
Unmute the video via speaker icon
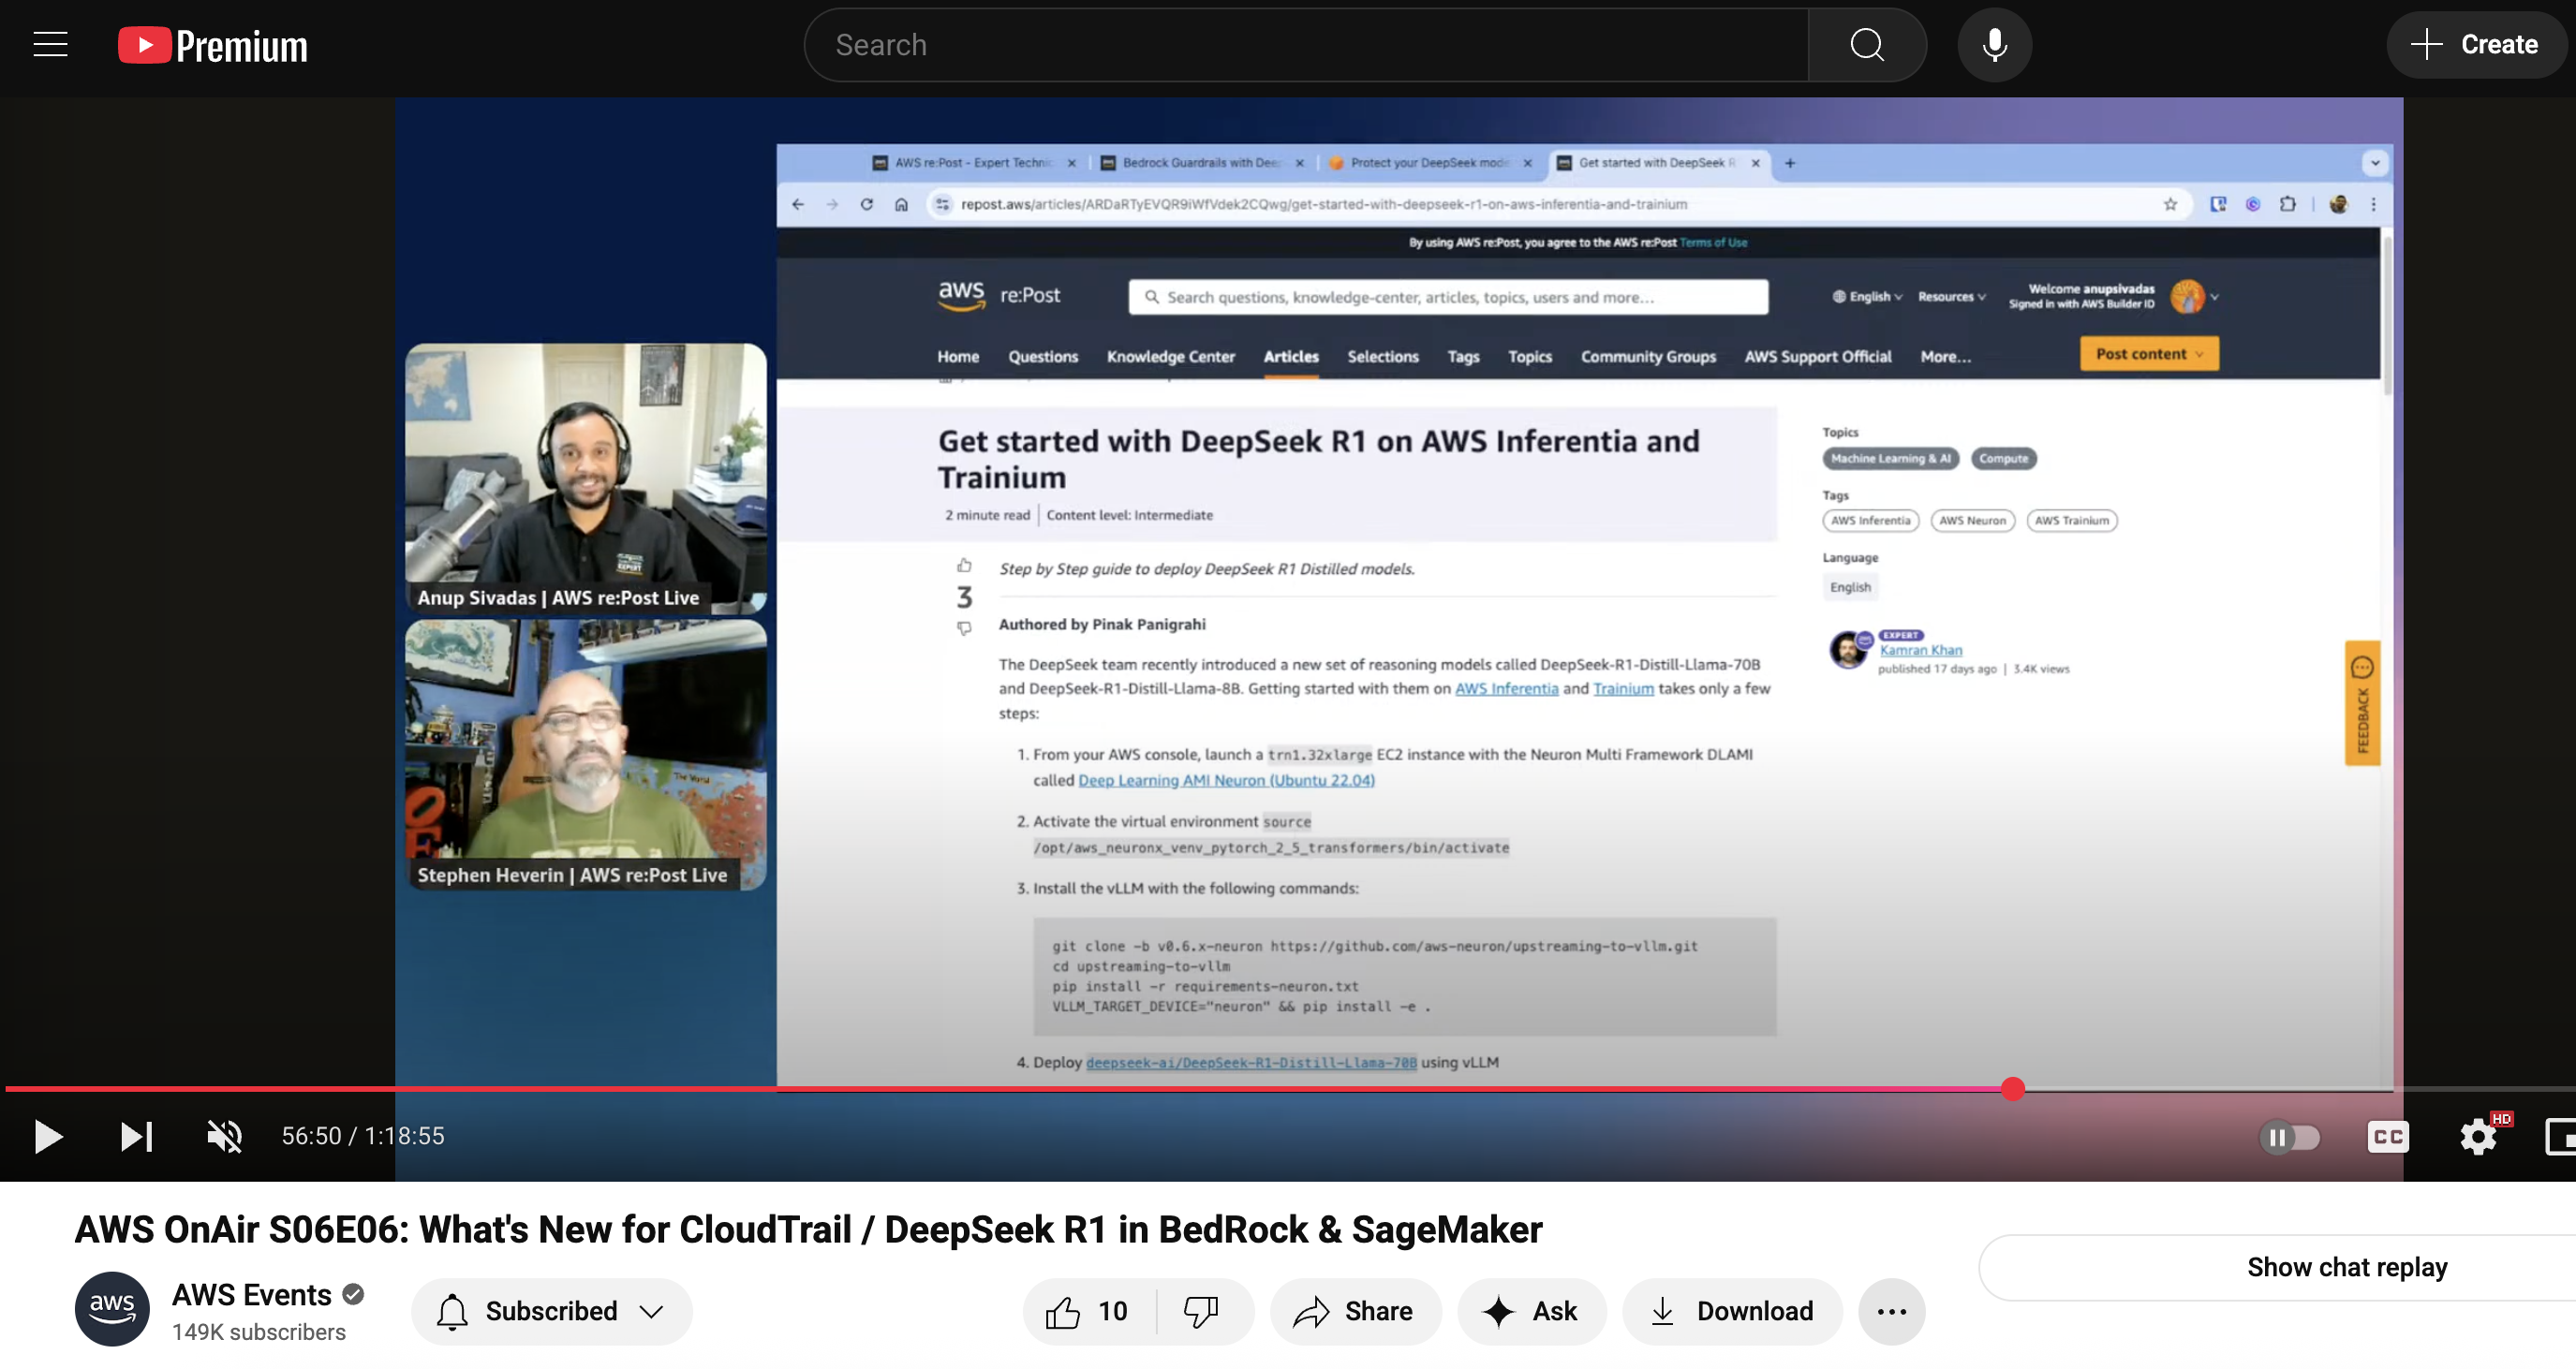coord(224,1136)
